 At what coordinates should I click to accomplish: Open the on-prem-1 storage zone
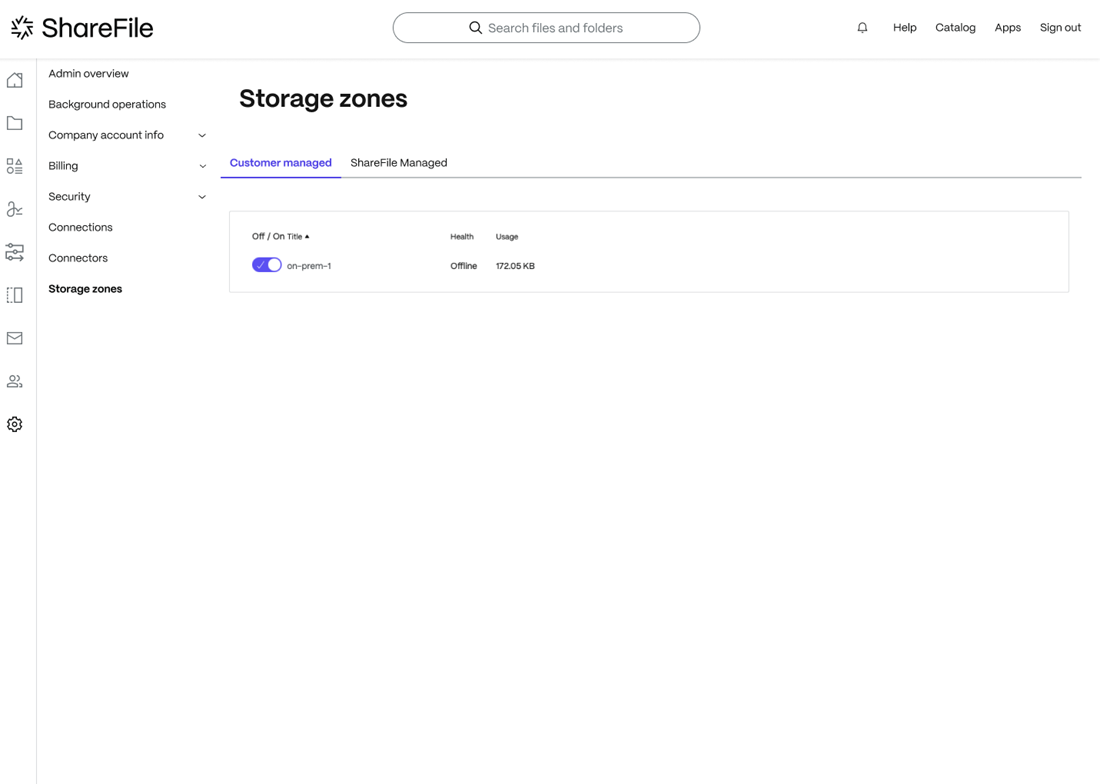pyautogui.click(x=309, y=266)
